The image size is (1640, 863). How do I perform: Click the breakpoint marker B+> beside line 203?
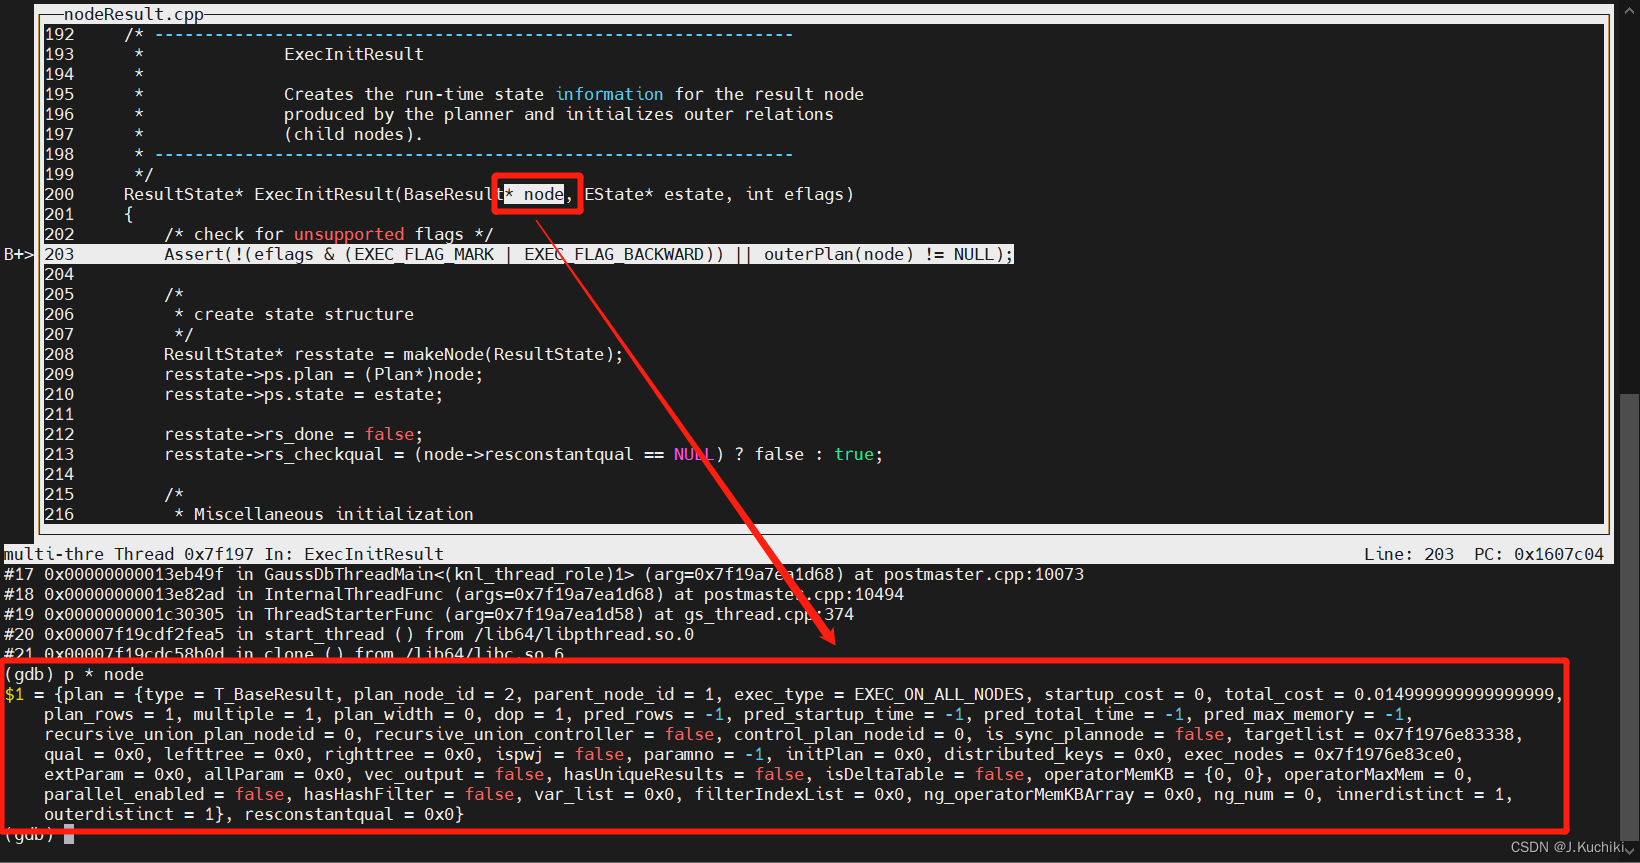[x=18, y=254]
